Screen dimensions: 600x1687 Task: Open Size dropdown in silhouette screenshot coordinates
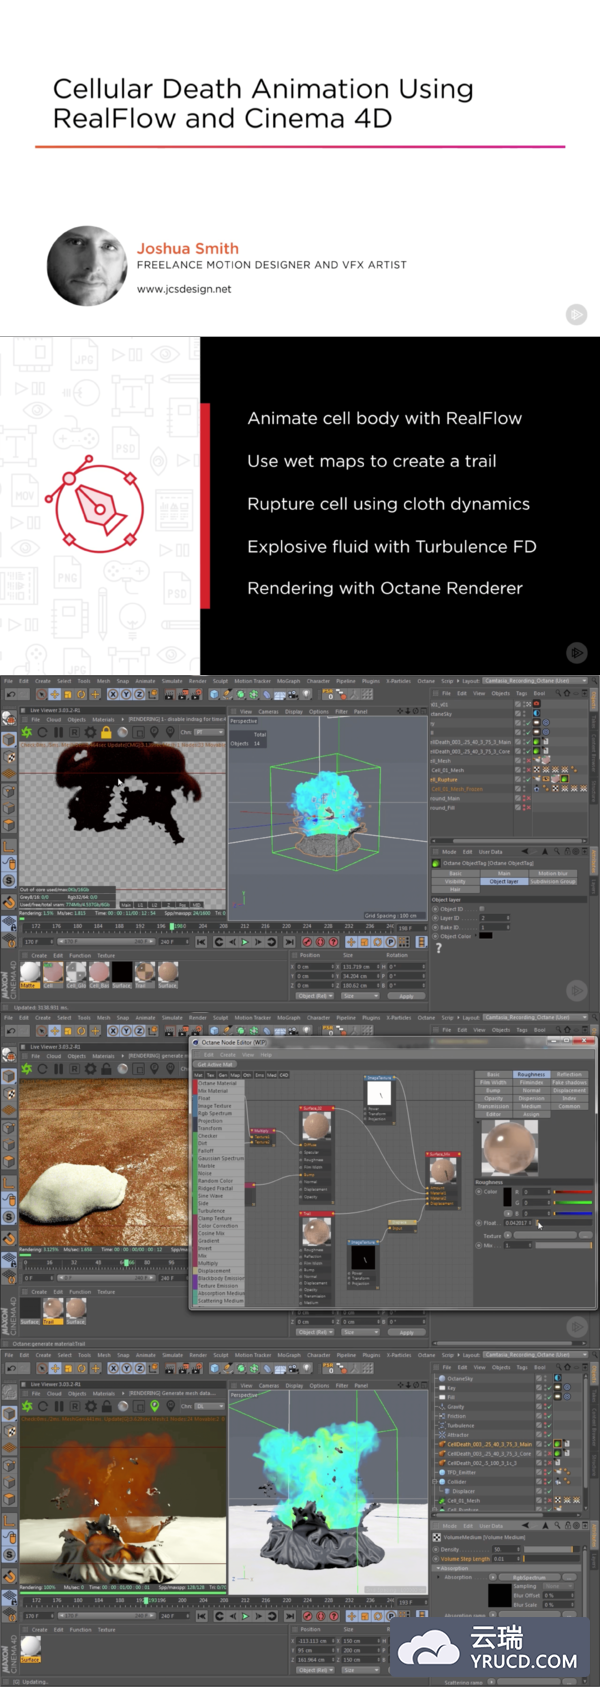pos(360,995)
